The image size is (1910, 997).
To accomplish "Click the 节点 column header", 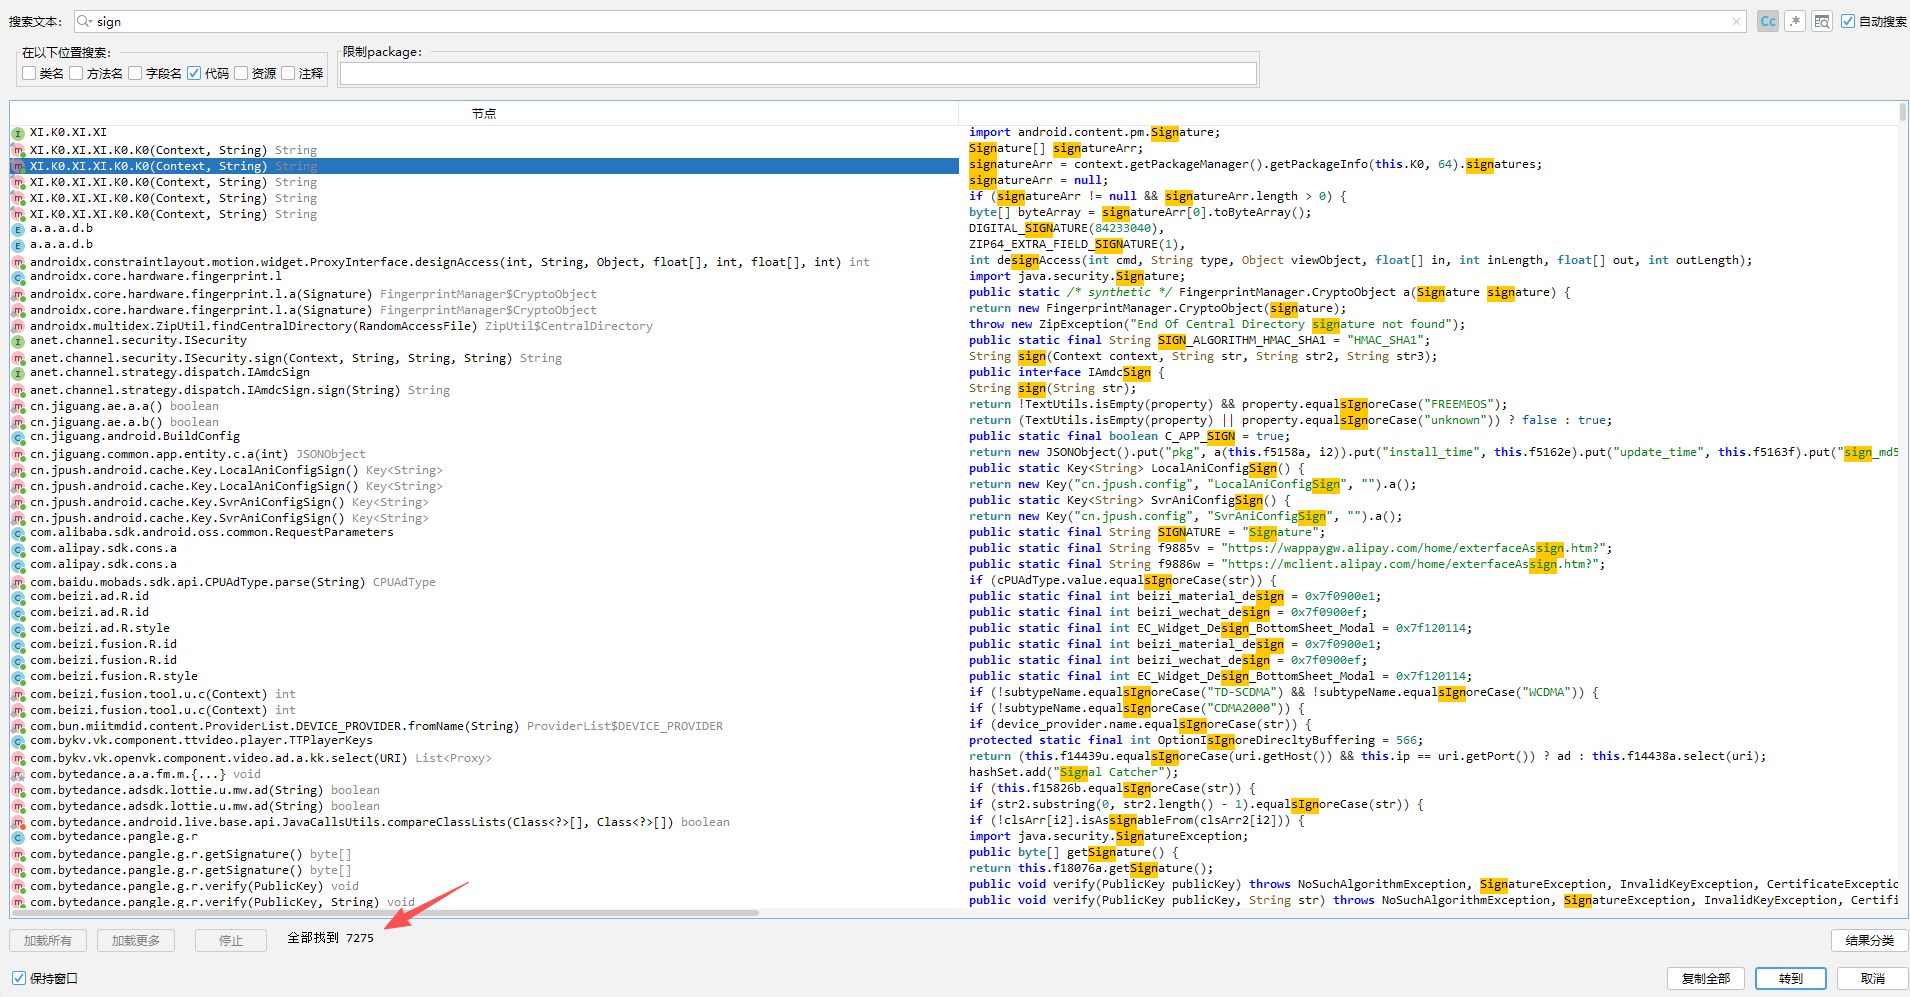I will (x=484, y=113).
